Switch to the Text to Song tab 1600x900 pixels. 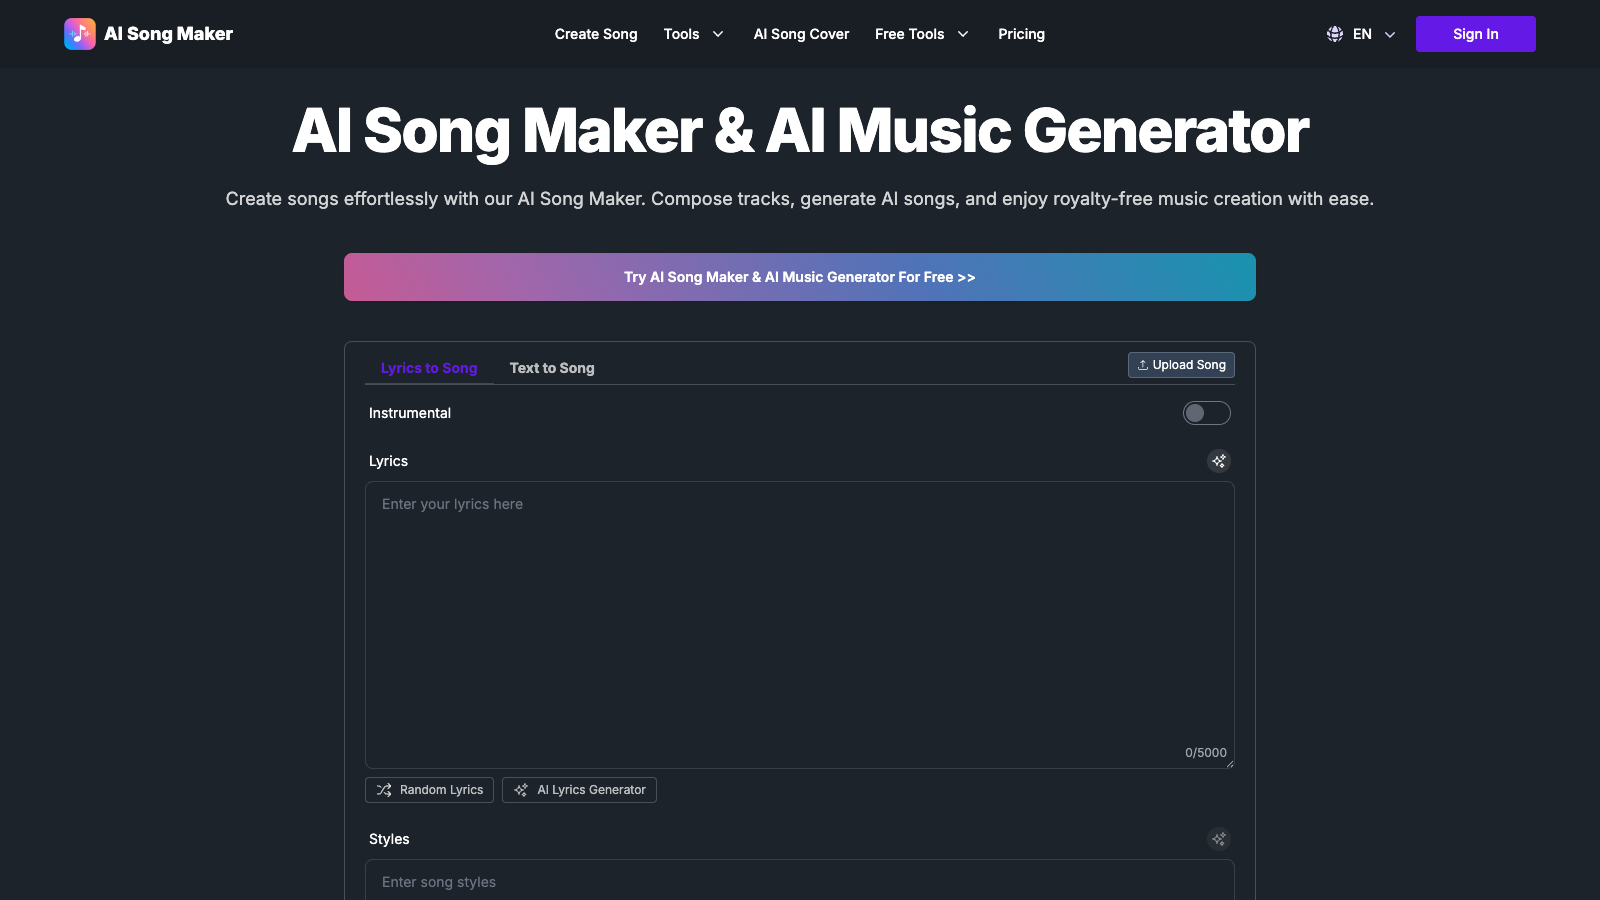pyautogui.click(x=551, y=368)
